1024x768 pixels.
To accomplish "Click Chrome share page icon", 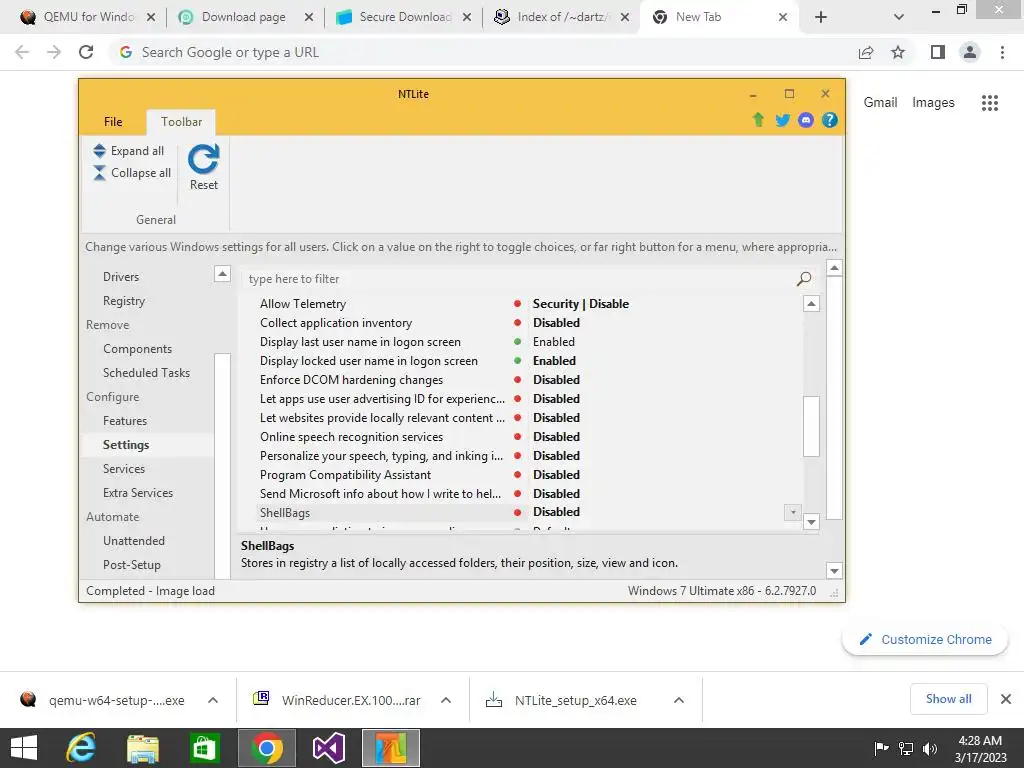I will 866,52.
